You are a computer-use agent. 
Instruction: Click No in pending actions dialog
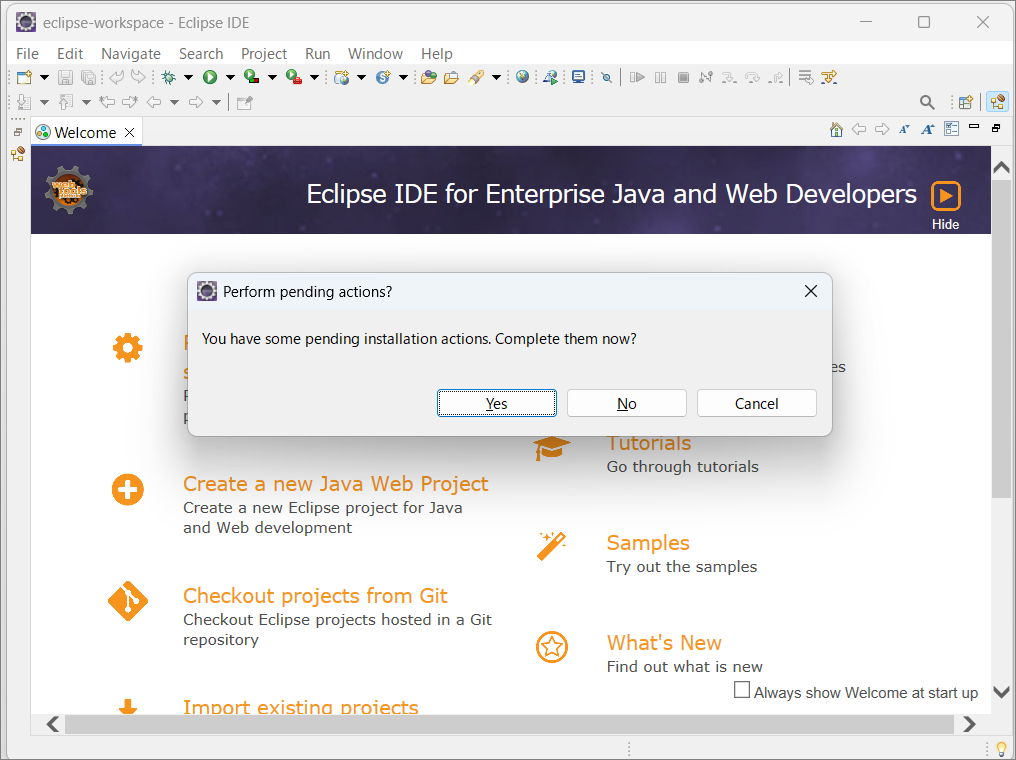pyautogui.click(x=627, y=403)
